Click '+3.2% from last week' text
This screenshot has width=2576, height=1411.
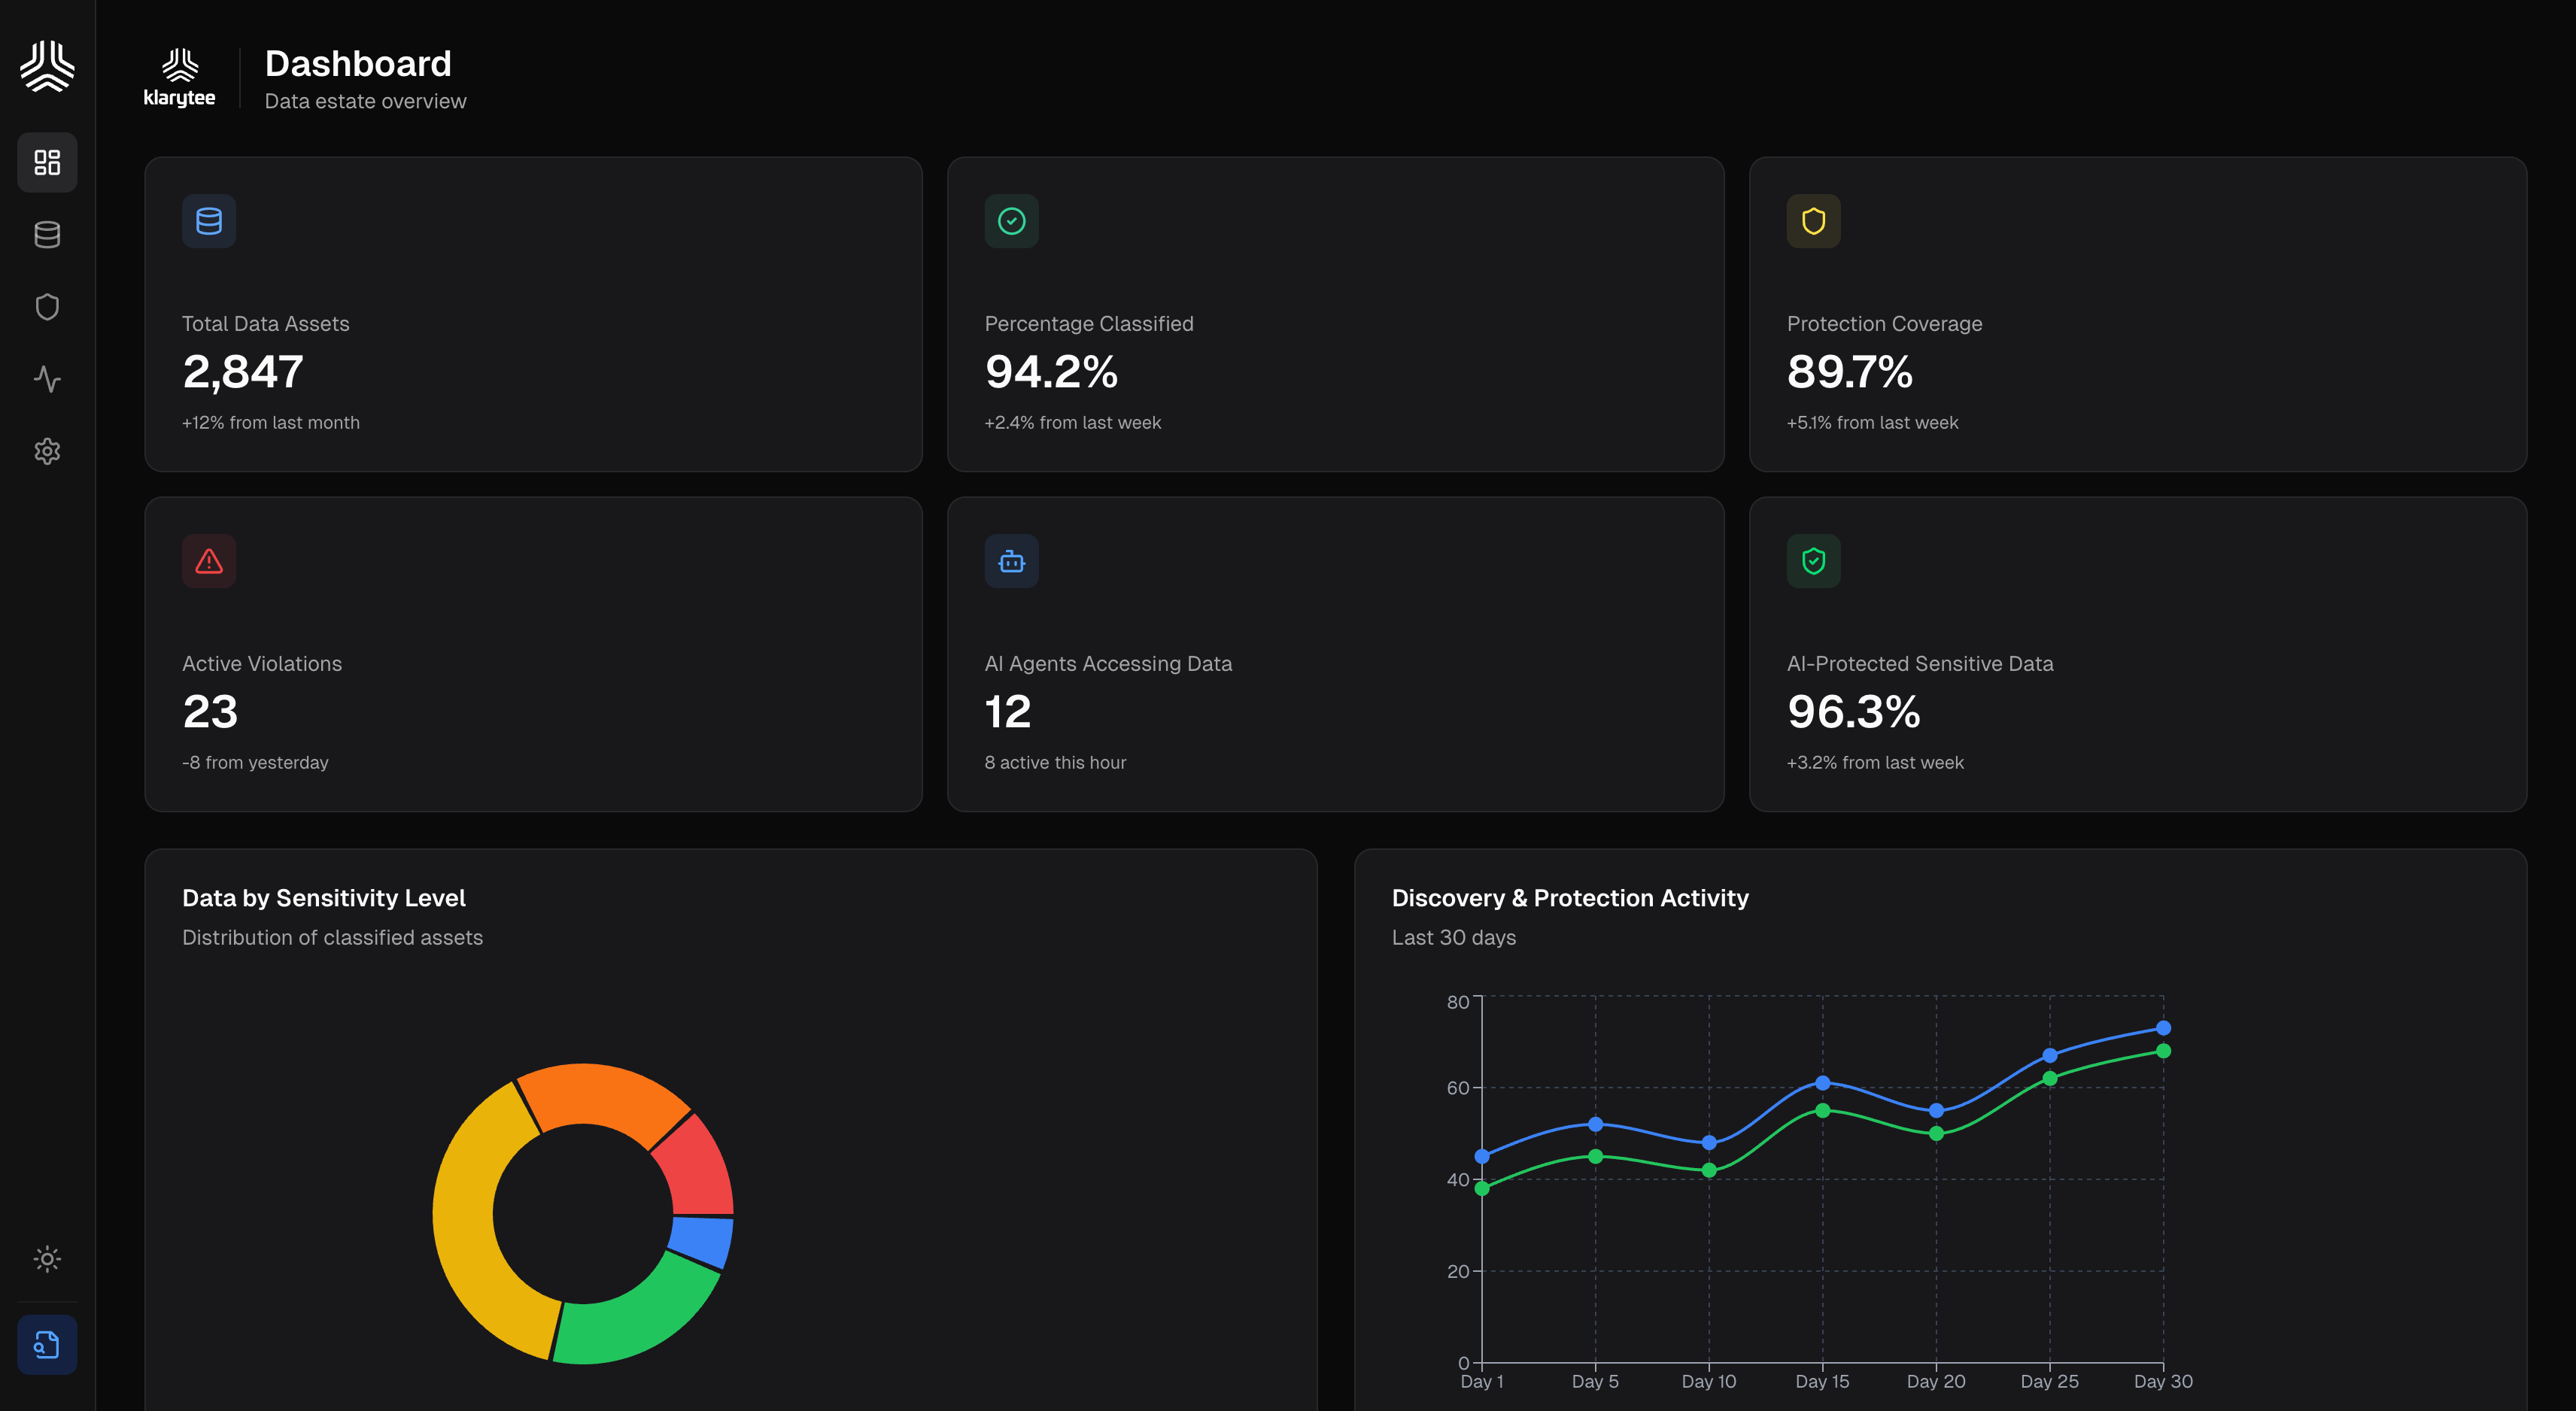(x=1875, y=763)
